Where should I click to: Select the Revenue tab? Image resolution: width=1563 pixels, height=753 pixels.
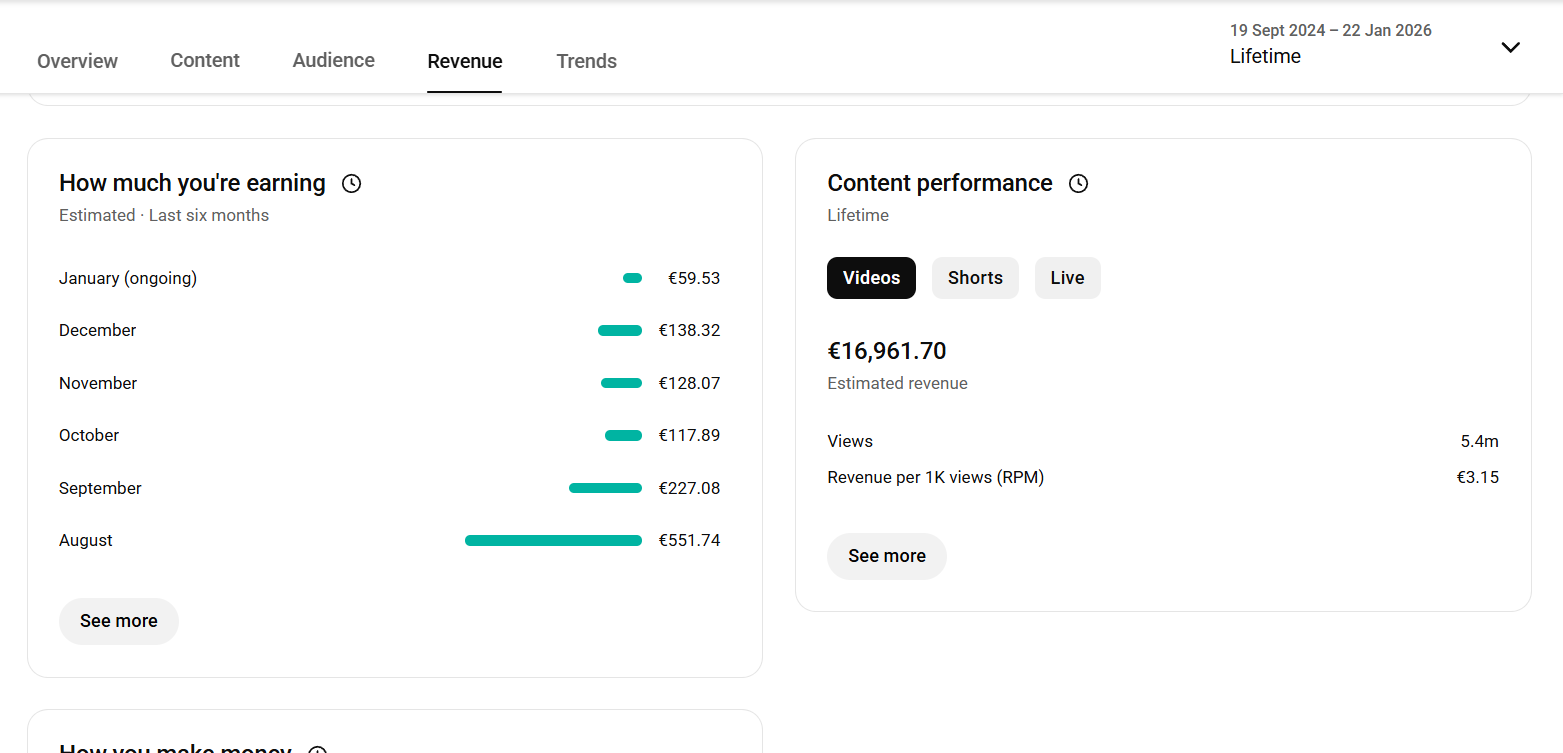coord(465,61)
